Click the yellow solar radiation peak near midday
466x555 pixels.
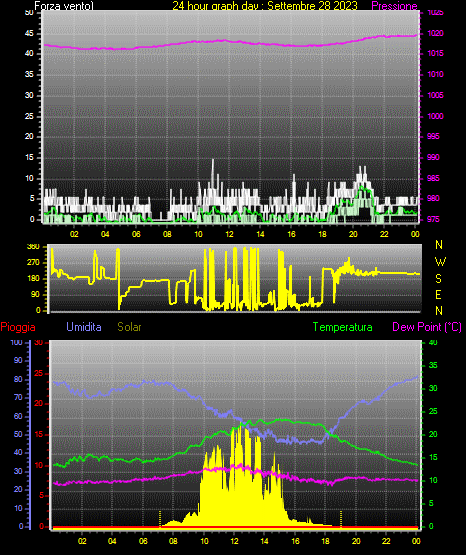pos(242,425)
